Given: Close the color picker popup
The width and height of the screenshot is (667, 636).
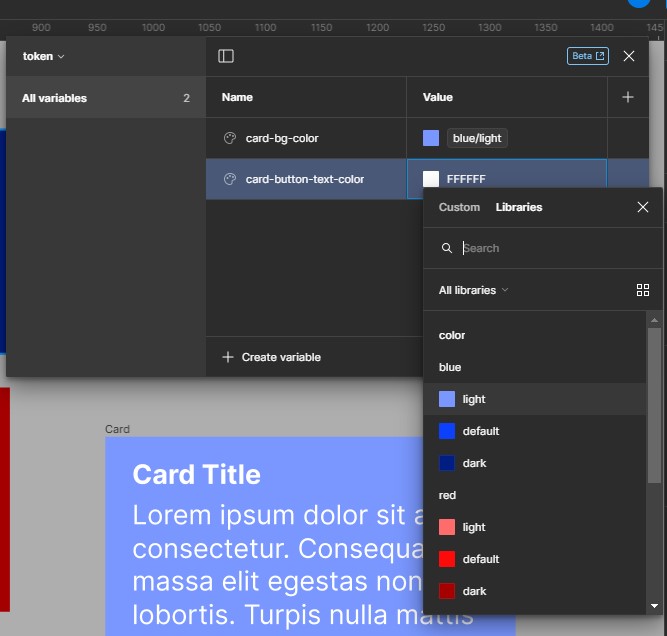Looking at the screenshot, I should coord(643,207).
